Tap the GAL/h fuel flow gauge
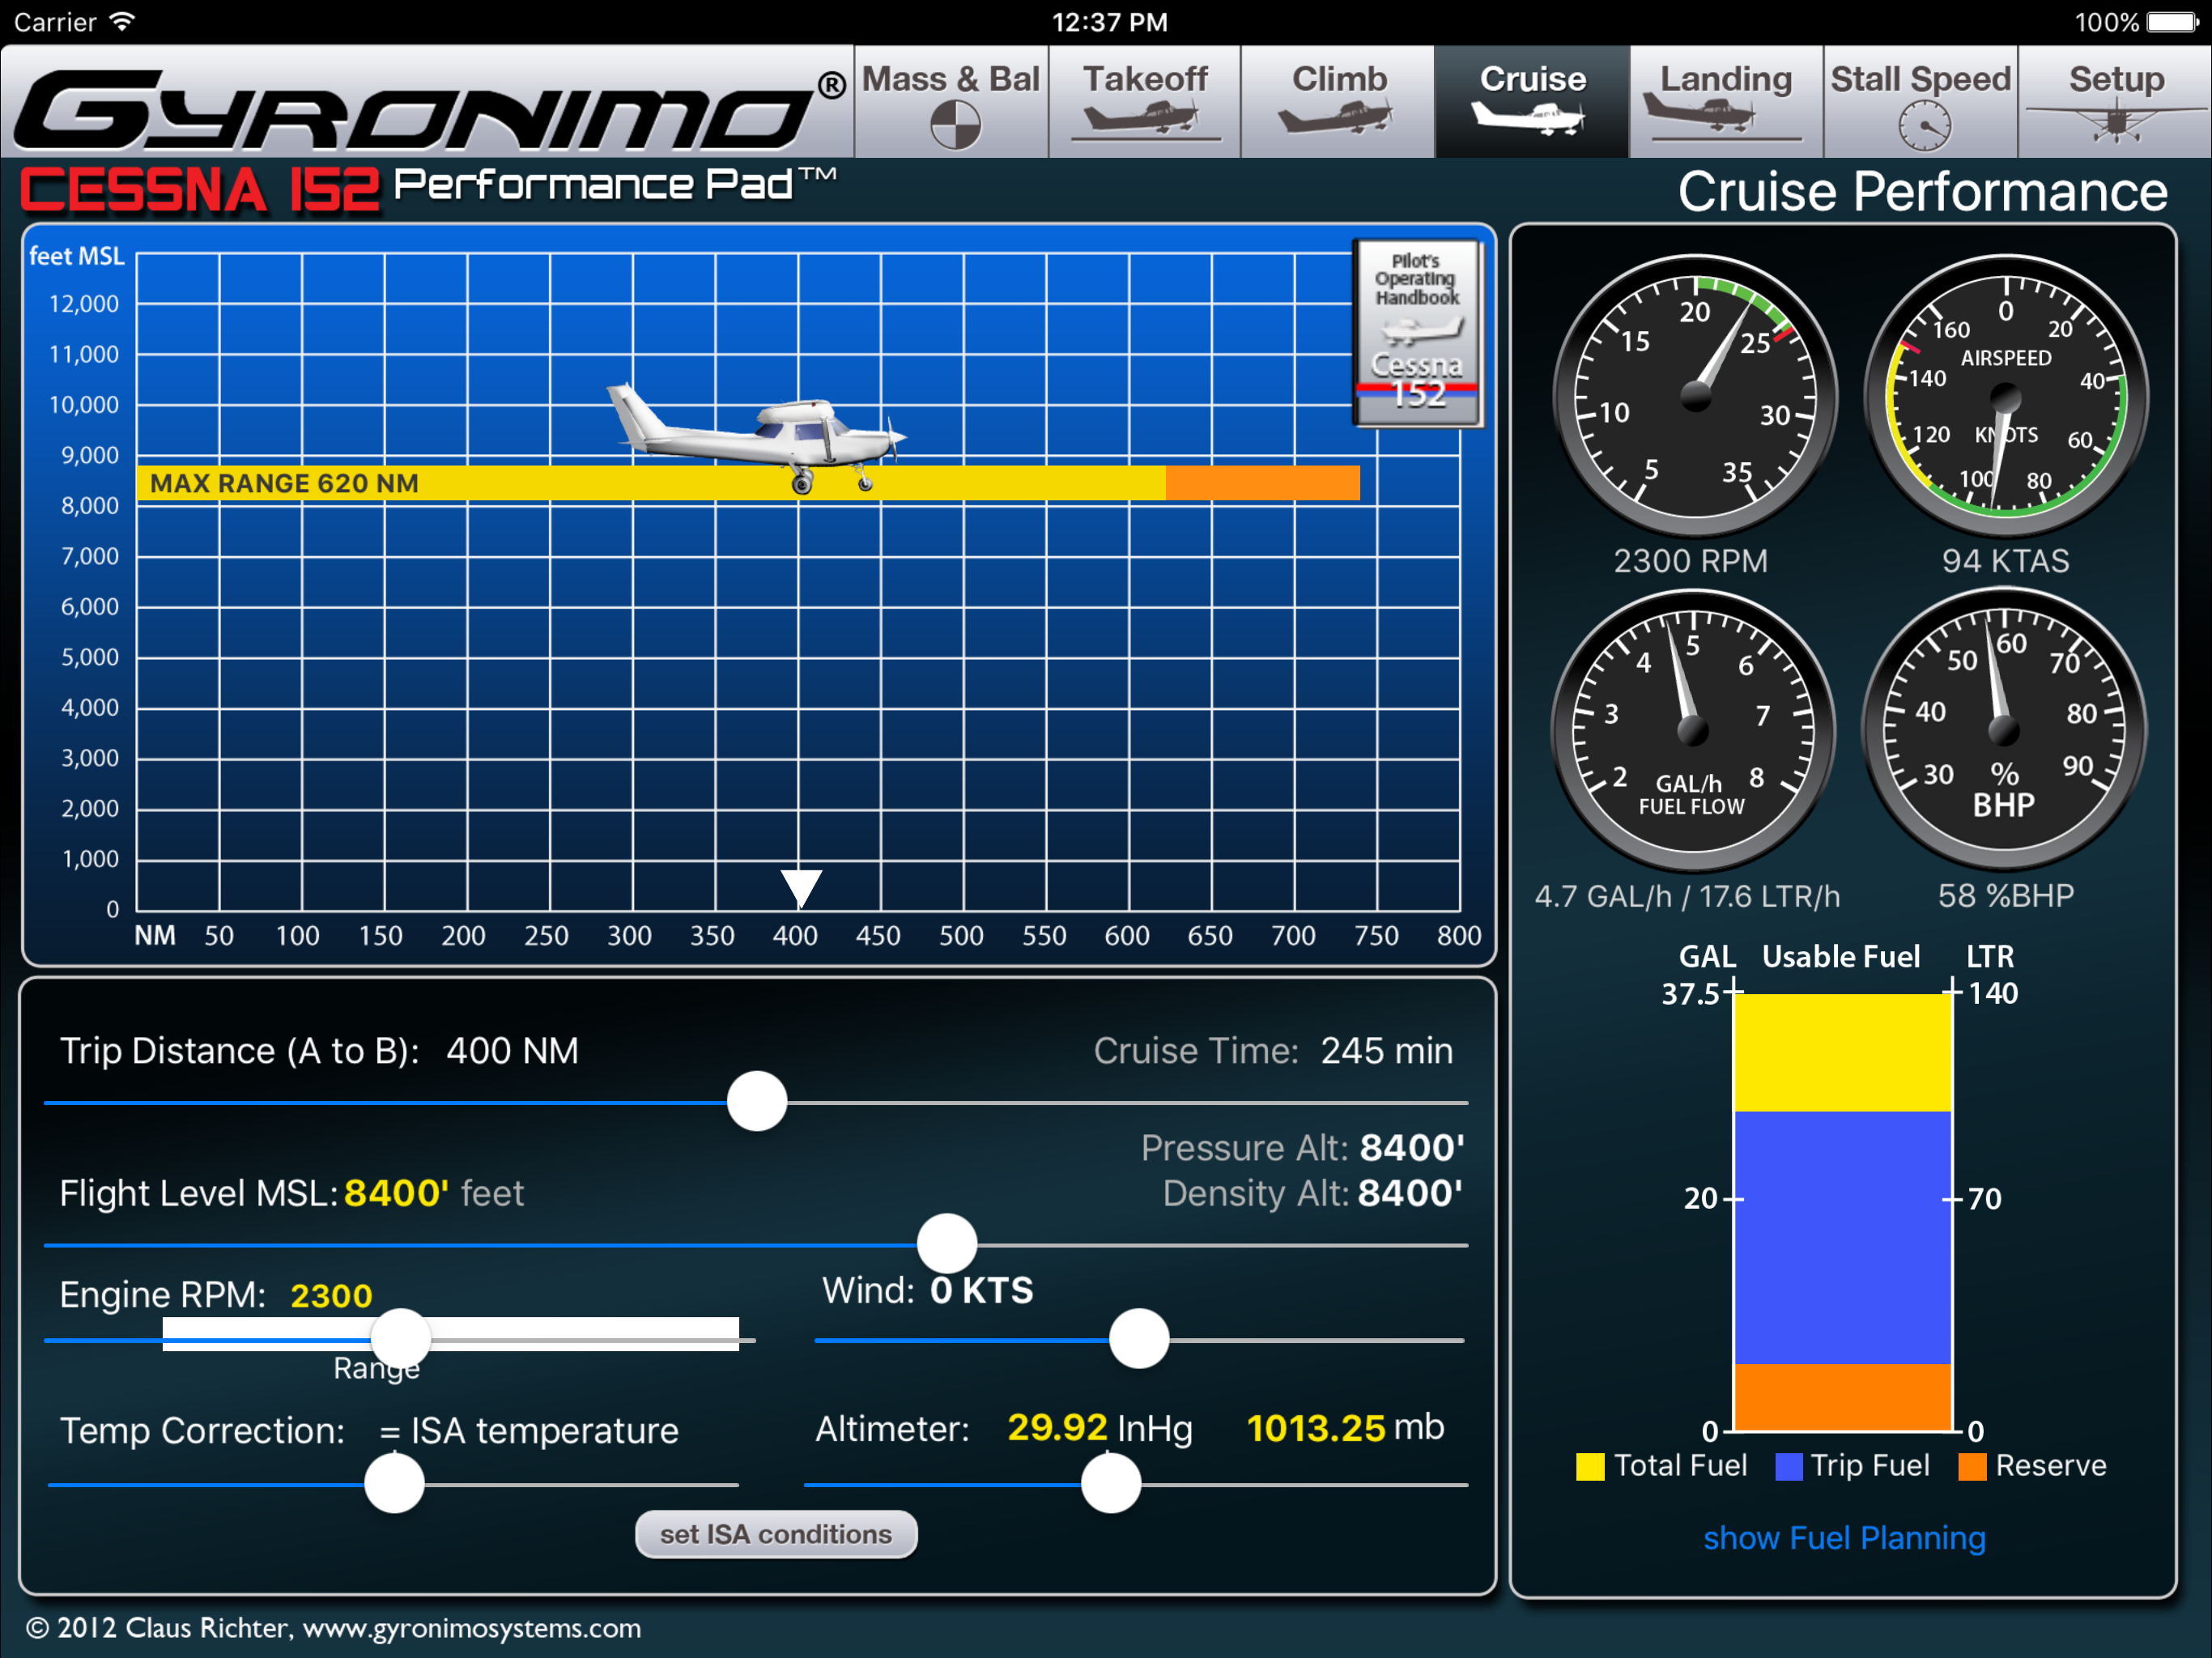The height and width of the screenshot is (1658, 2212). (1692, 730)
